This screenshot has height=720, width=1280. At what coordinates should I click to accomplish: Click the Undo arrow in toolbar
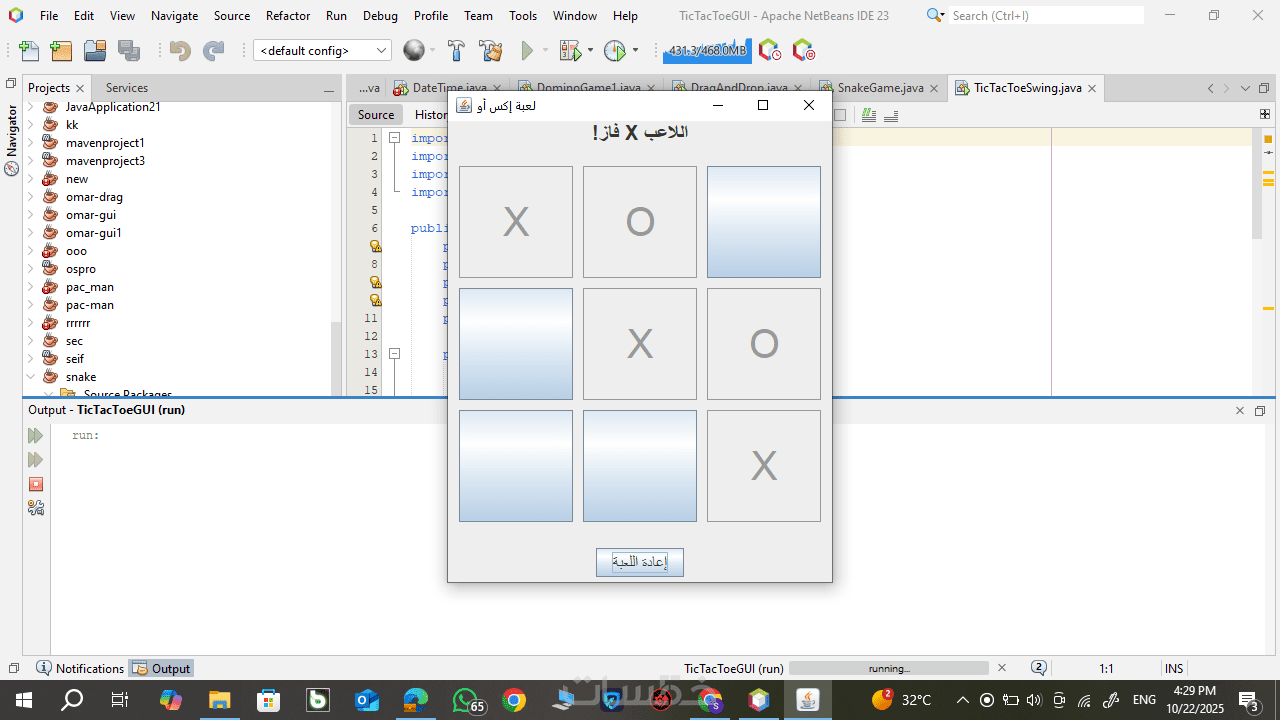click(180, 51)
